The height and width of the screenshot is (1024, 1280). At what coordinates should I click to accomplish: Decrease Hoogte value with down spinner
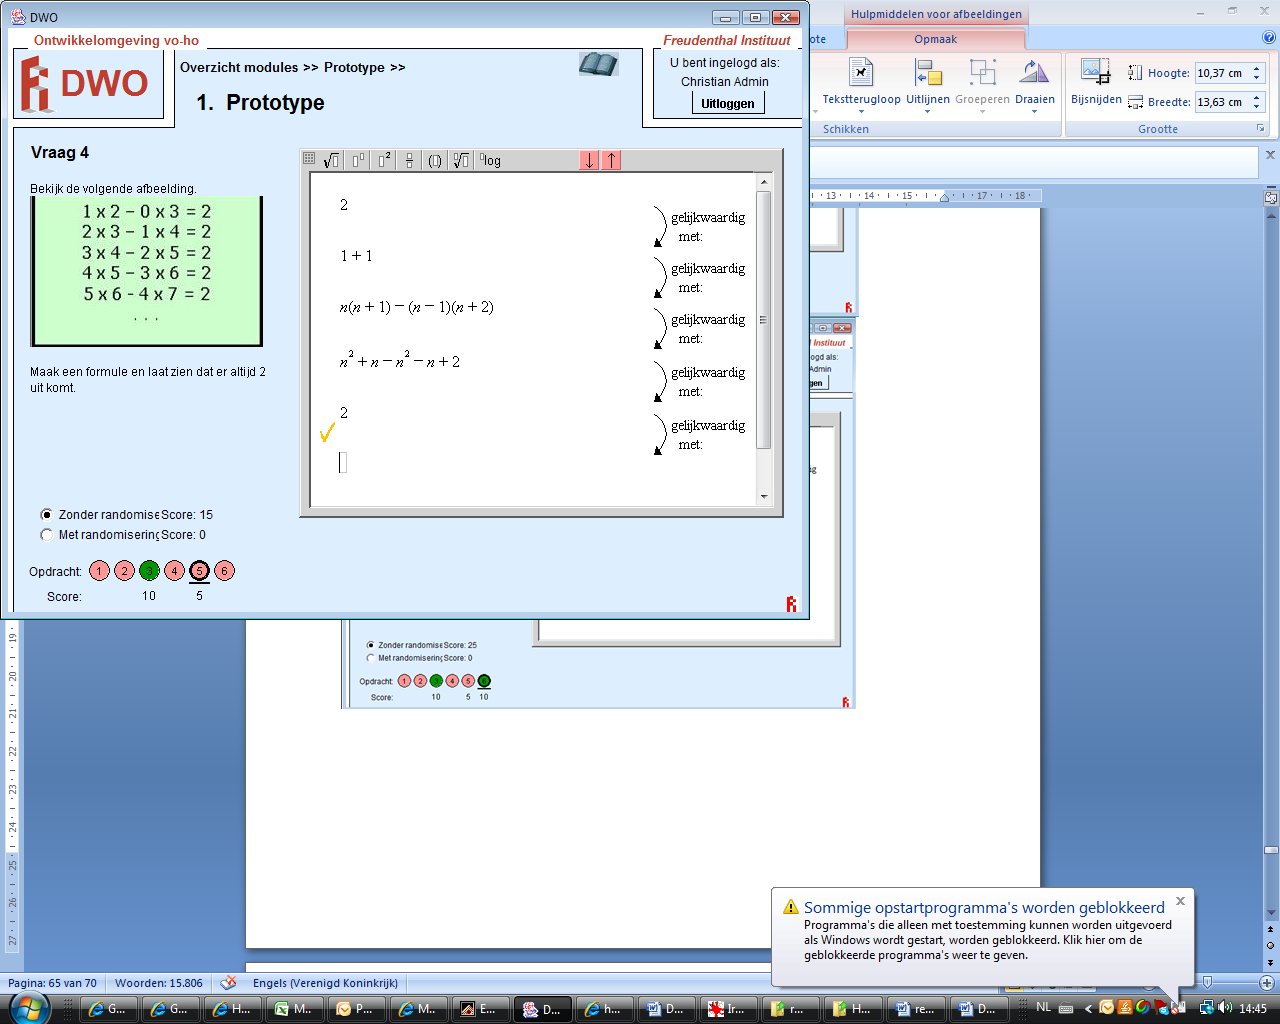pyautogui.click(x=1257, y=78)
